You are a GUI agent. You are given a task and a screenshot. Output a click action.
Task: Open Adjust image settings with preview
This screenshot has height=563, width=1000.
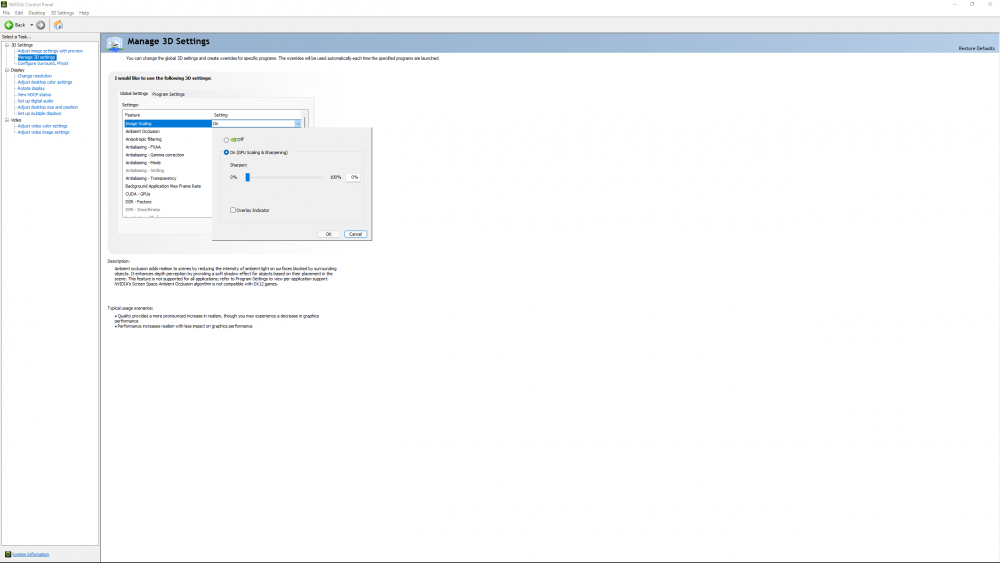(50, 51)
